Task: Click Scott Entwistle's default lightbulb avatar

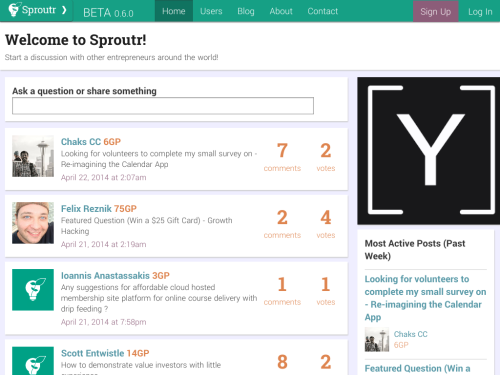Action: [33, 361]
